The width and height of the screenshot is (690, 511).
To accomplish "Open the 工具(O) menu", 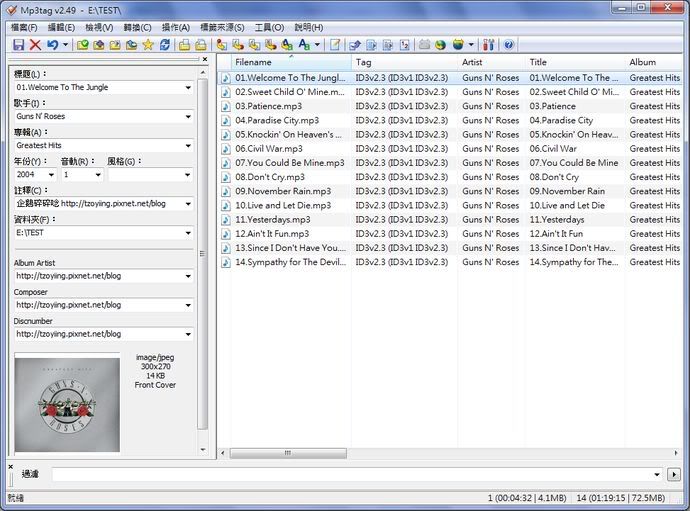I will click(x=269, y=27).
